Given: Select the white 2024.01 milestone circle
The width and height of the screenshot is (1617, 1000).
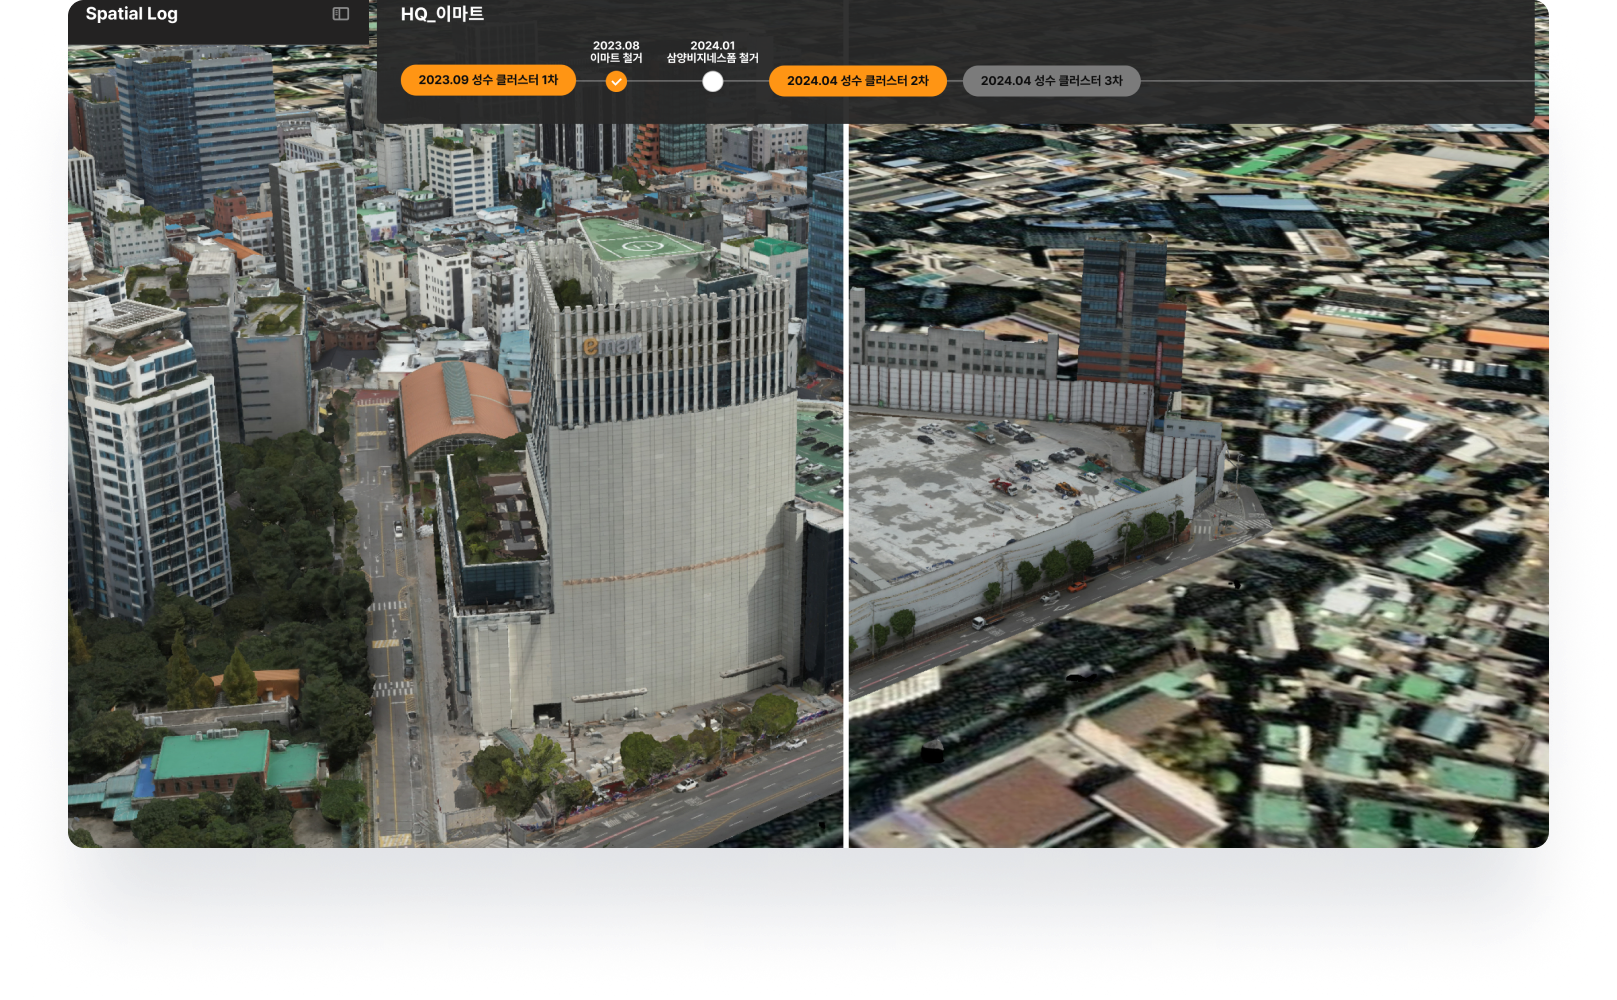Looking at the screenshot, I should coord(712,82).
